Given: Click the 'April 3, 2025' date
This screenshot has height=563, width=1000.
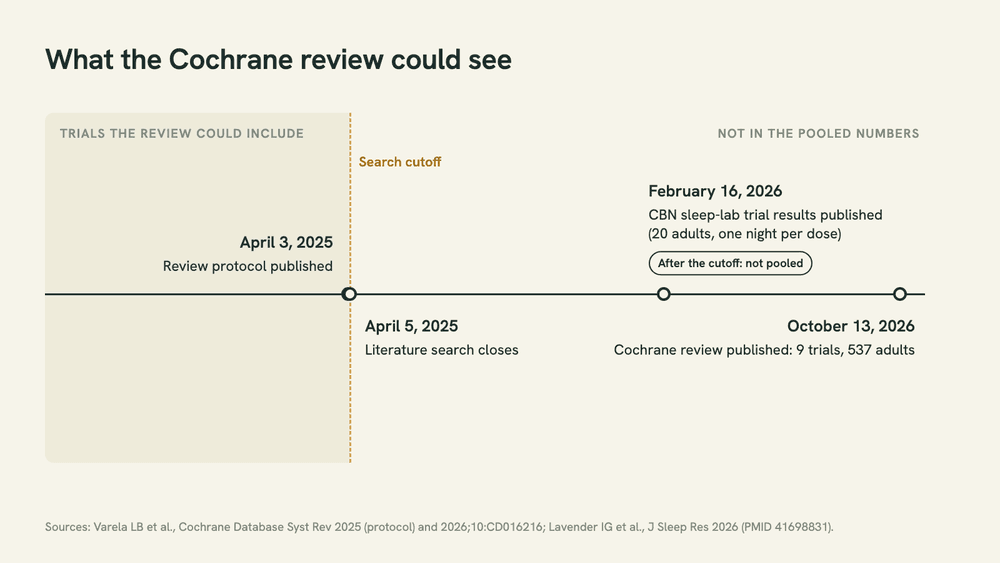Looking at the screenshot, I should click(x=286, y=242).
